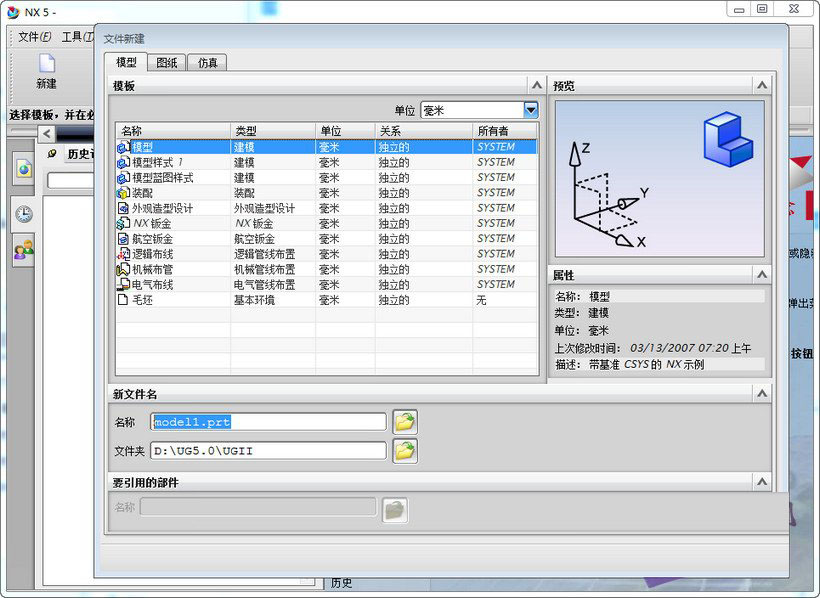Click the folder browse icon beside 文件夹
The width and height of the screenshot is (820, 598).
click(x=403, y=450)
